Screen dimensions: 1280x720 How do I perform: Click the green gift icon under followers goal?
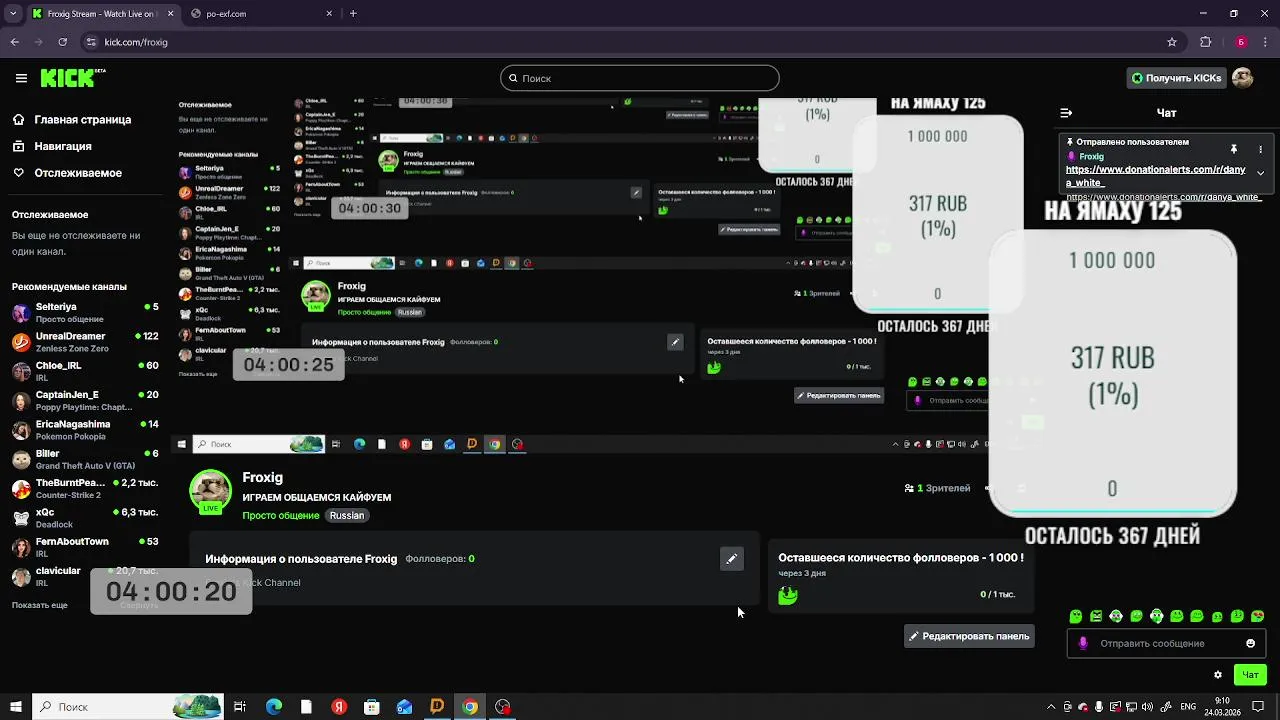(788, 595)
